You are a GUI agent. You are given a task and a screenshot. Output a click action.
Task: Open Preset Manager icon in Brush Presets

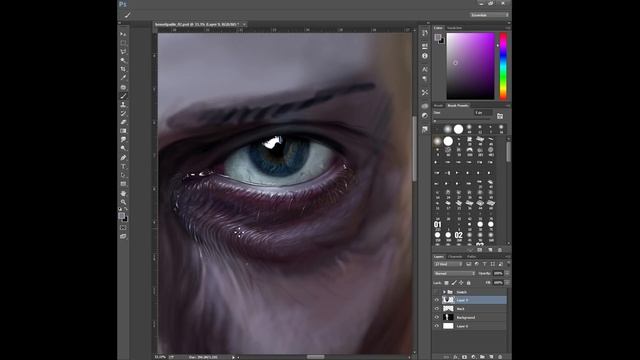coord(480,250)
